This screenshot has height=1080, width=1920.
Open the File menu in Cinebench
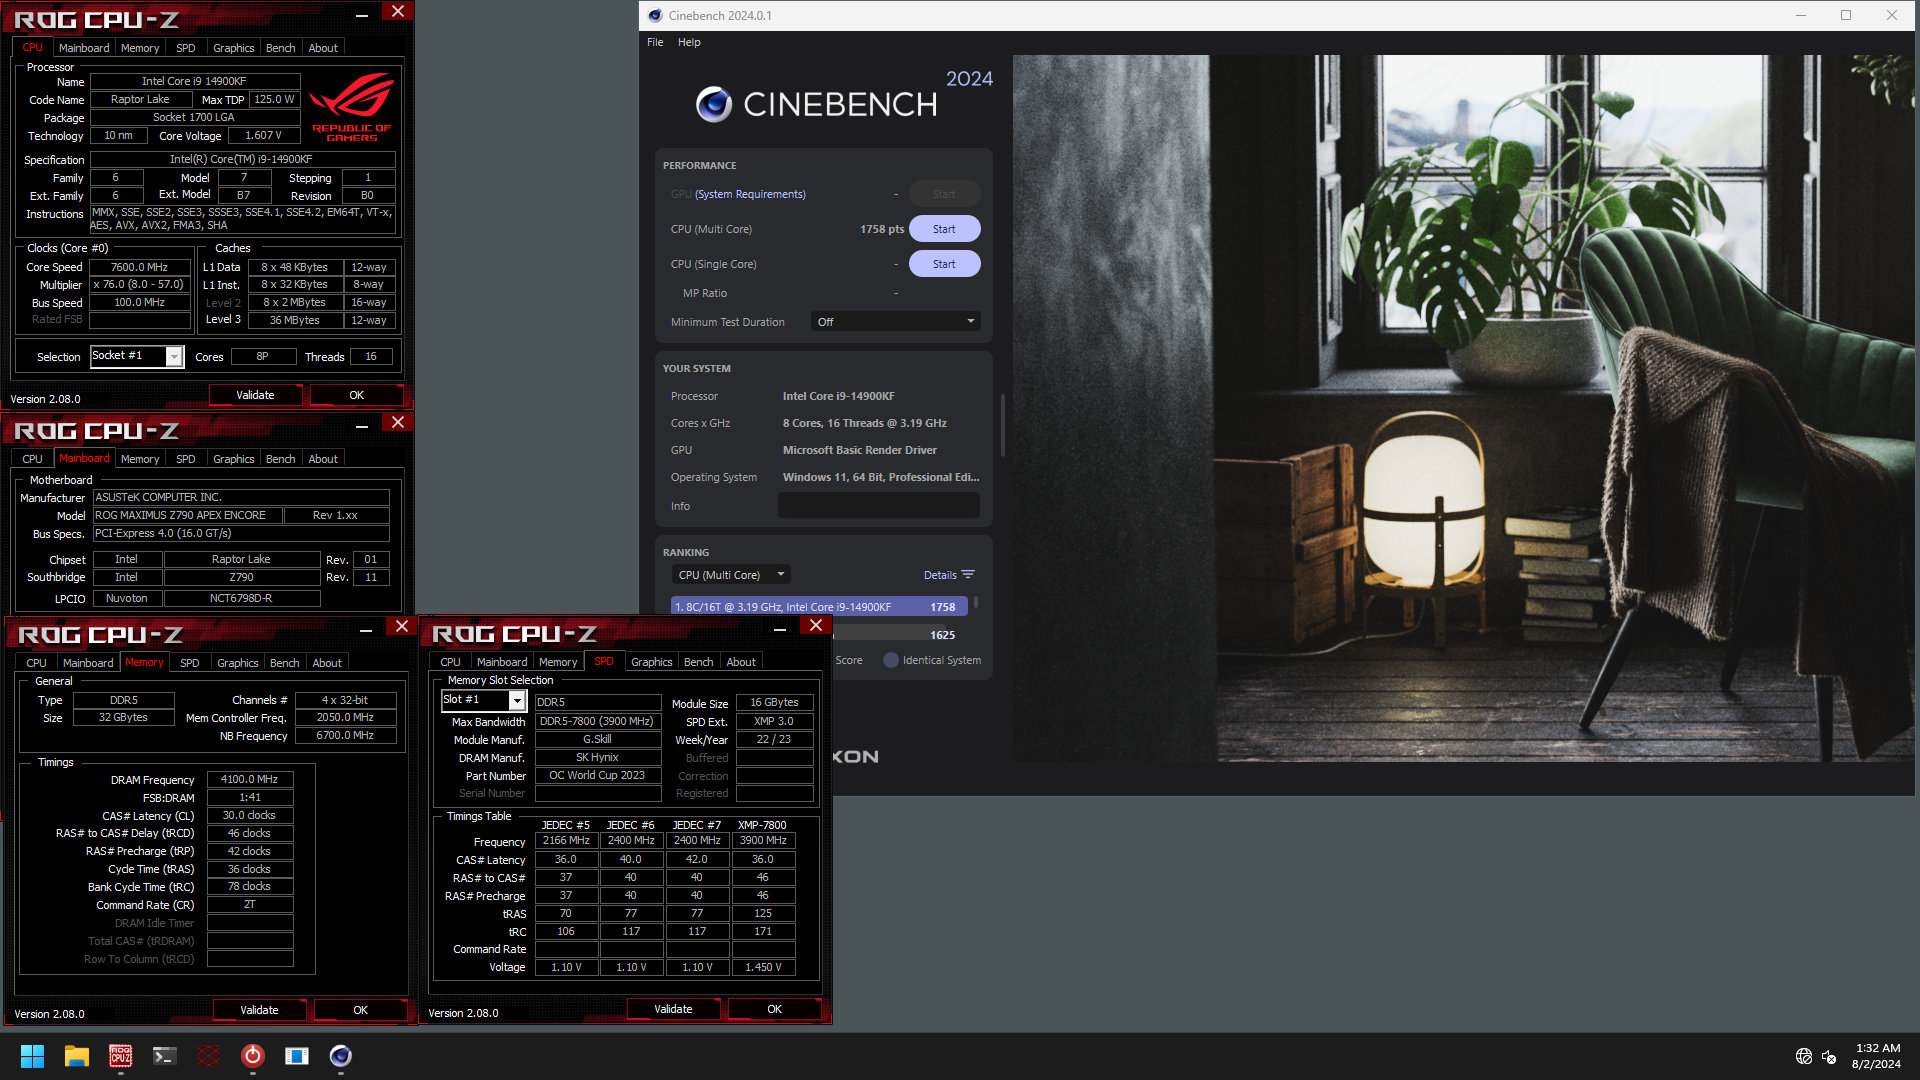click(655, 42)
